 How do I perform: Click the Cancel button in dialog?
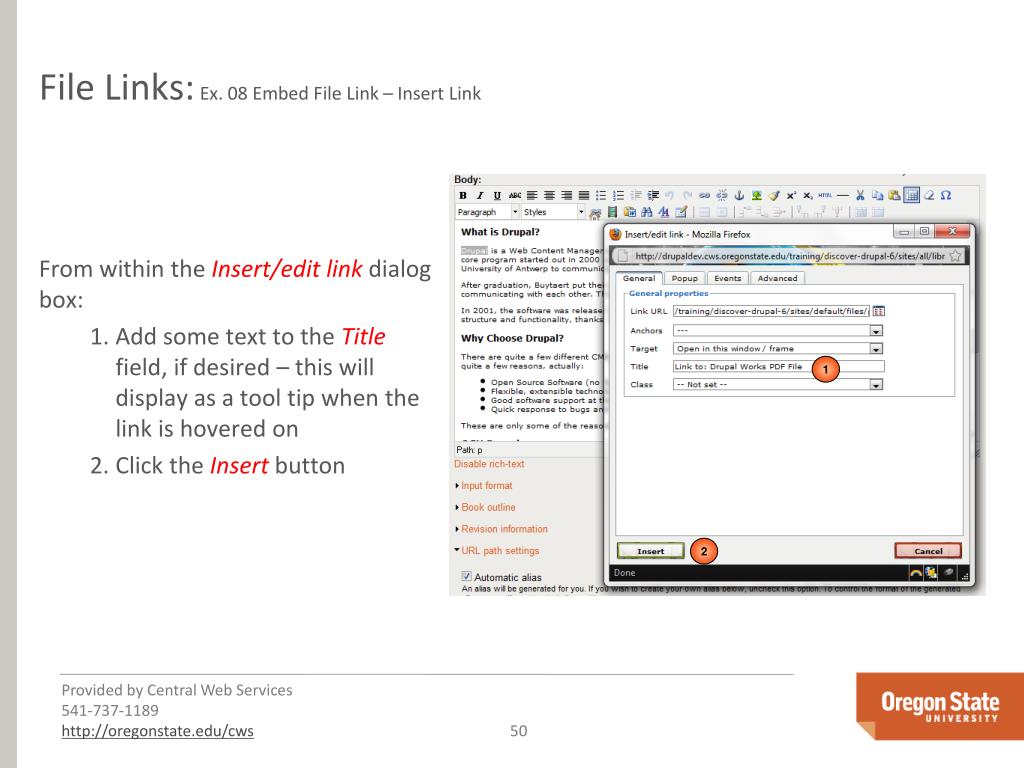pyautogui.click(x=928, y=551)
